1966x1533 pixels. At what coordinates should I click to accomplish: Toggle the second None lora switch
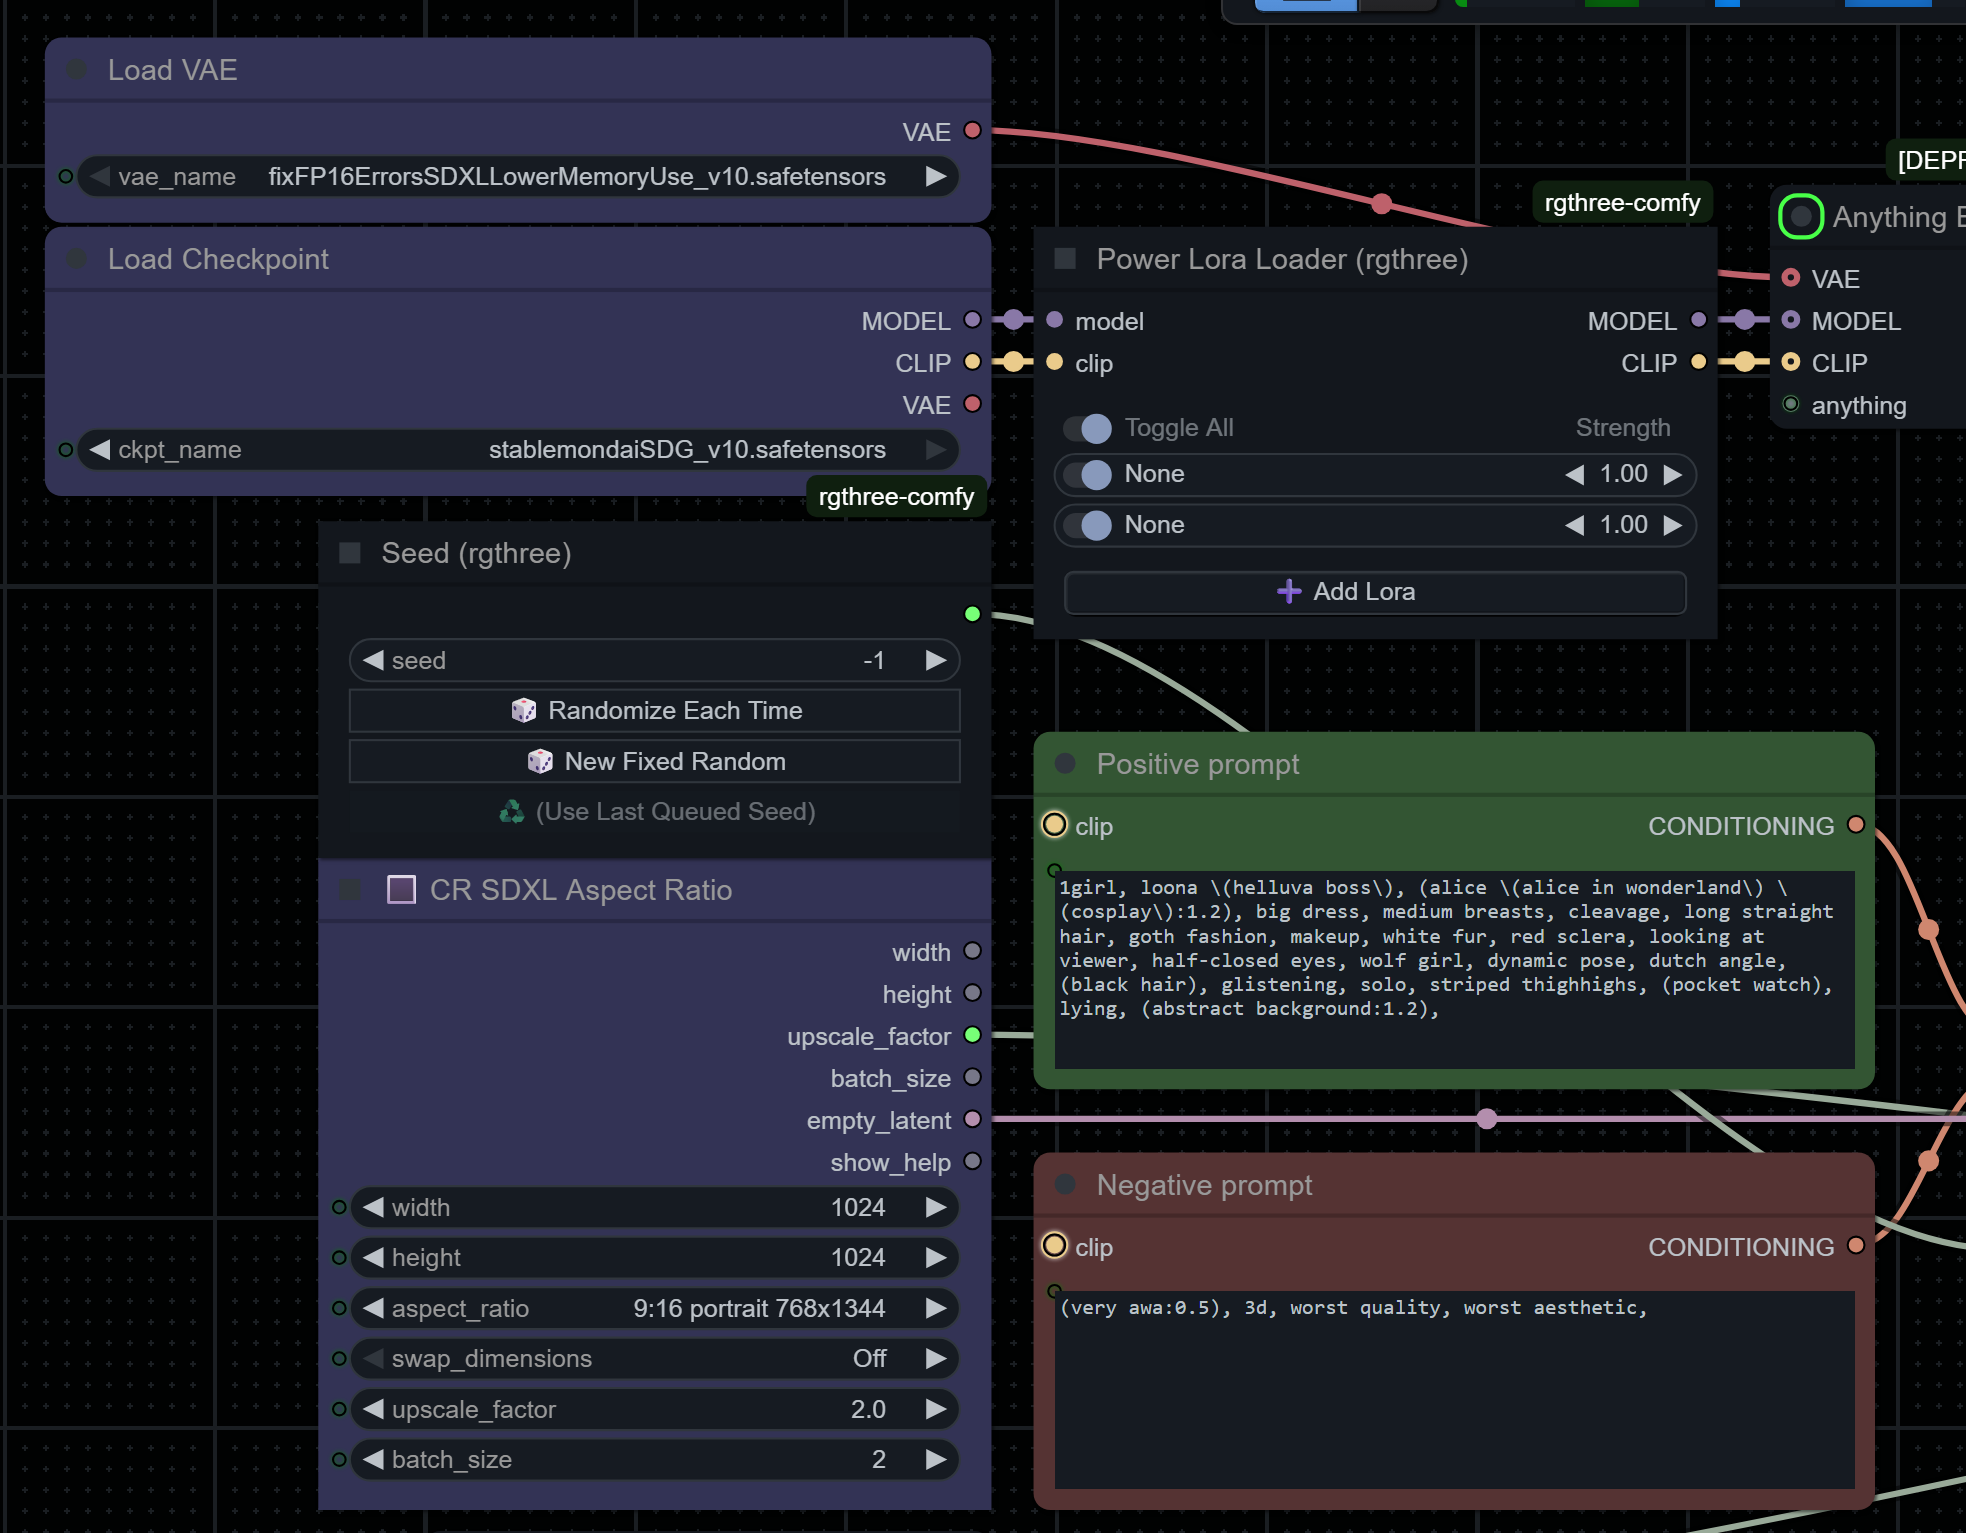click(1088, 525)
